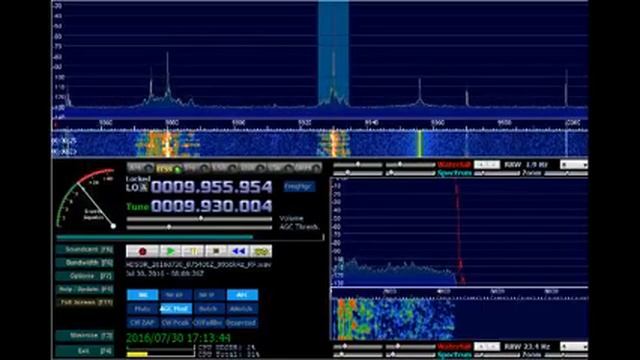
Task: Click the S-meter gauge
Action: click(87, 198)
